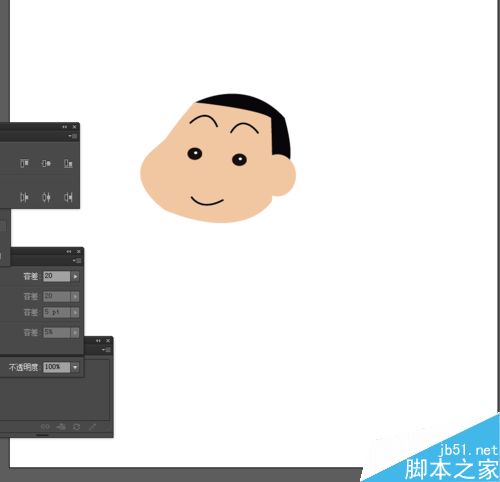This screenshot has width=500, height=482.
Task: Click the go to link icon
Action: 61,427
